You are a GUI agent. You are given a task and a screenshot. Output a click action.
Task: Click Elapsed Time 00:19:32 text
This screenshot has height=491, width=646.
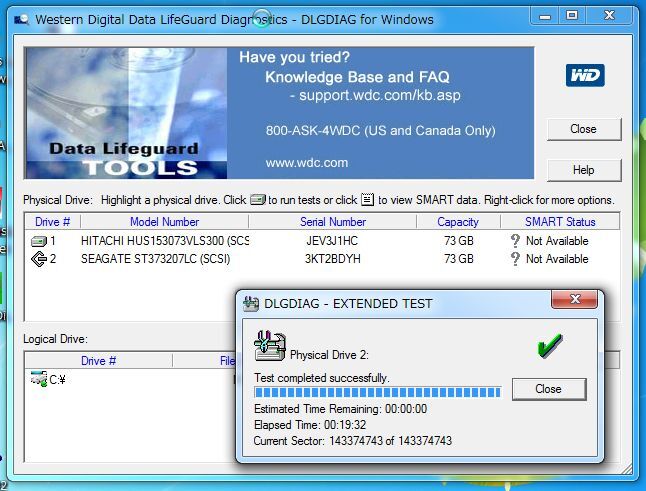pos(310,425)
